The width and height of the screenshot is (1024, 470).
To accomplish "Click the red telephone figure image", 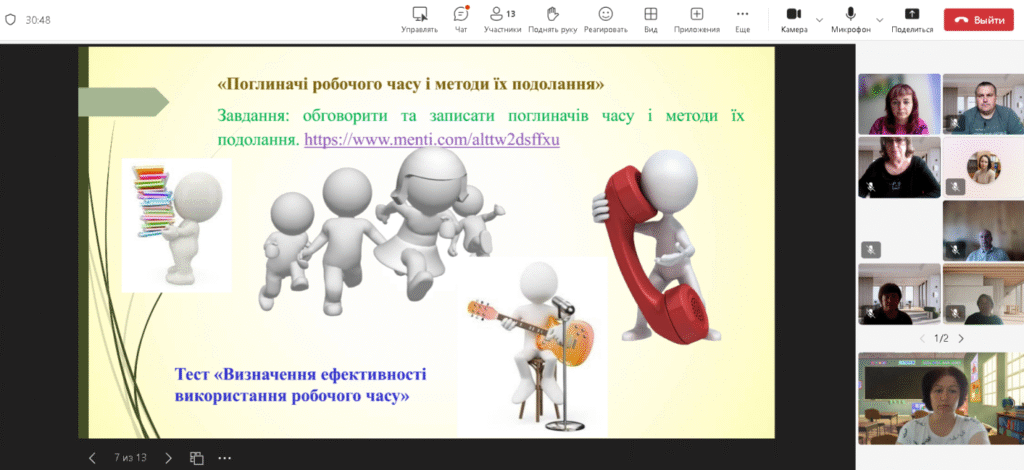I will point(656,247).
